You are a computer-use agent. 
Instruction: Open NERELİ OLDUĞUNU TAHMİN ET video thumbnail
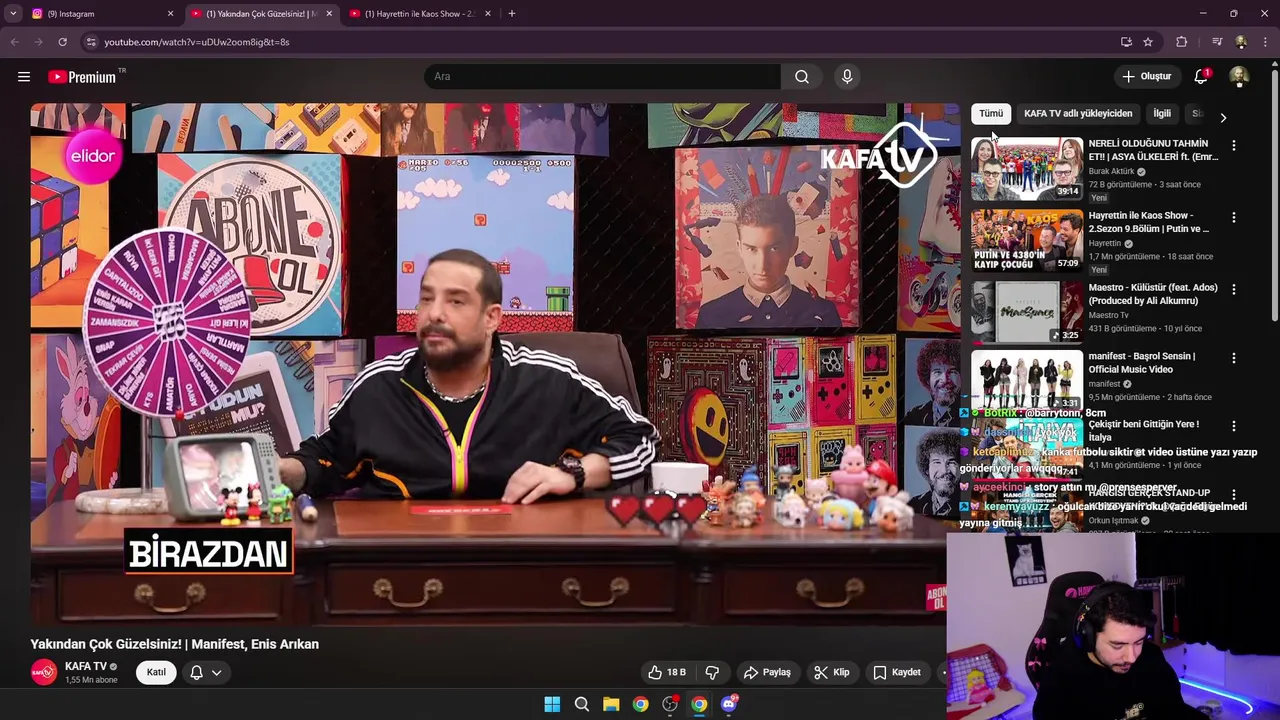[1027, 168]
